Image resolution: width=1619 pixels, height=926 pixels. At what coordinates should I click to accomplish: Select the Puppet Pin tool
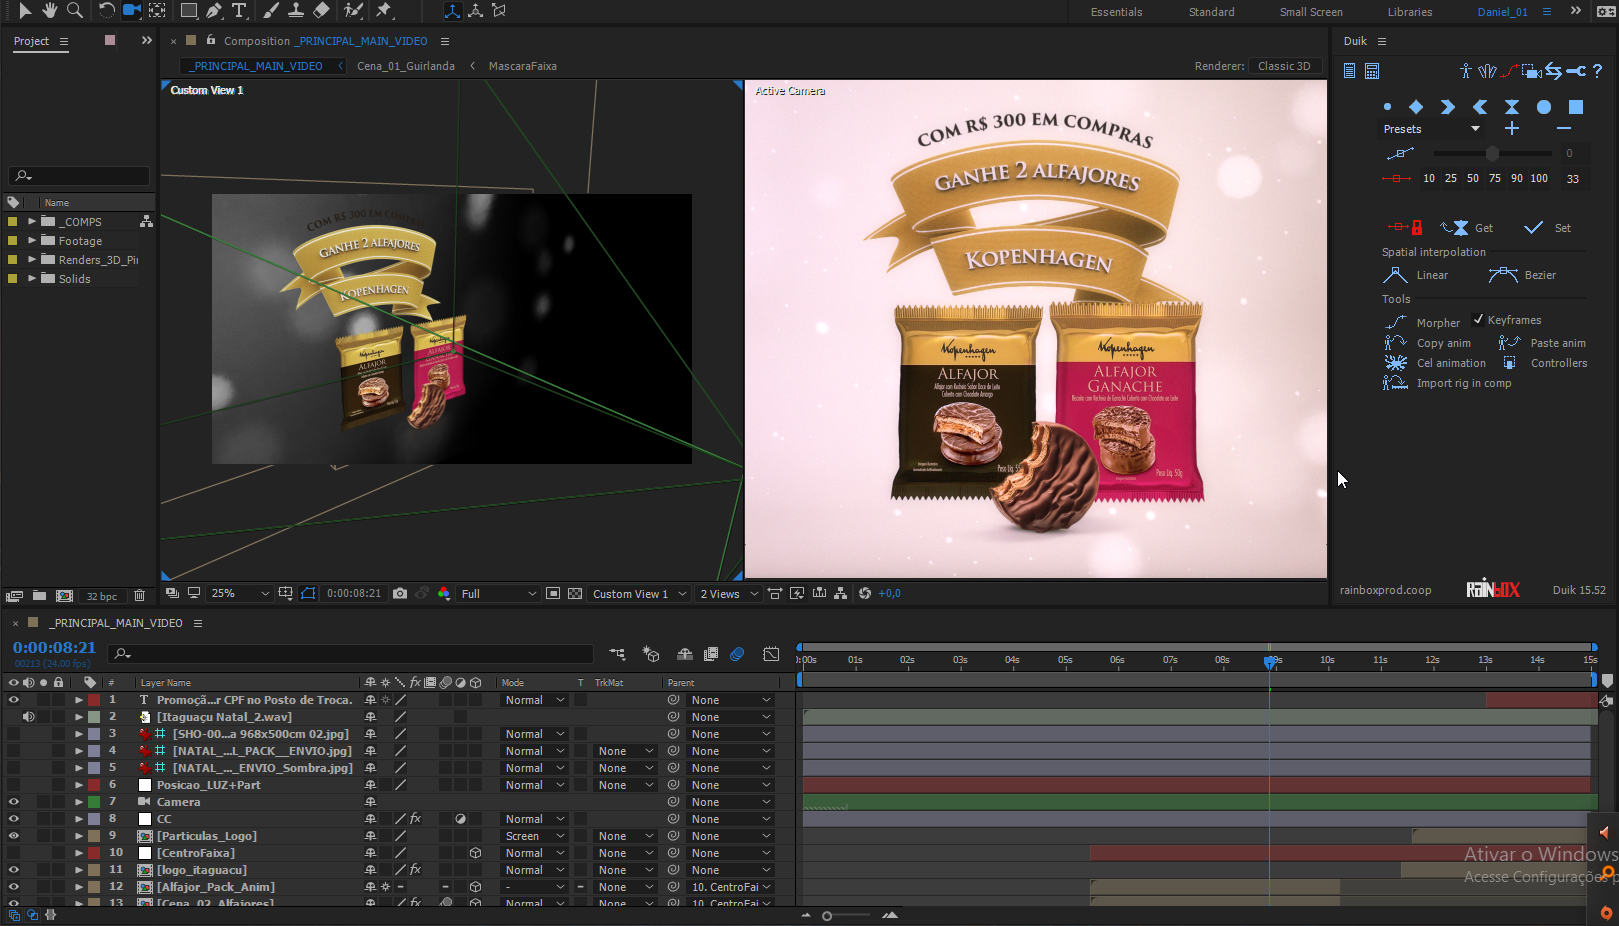[384, 11]
